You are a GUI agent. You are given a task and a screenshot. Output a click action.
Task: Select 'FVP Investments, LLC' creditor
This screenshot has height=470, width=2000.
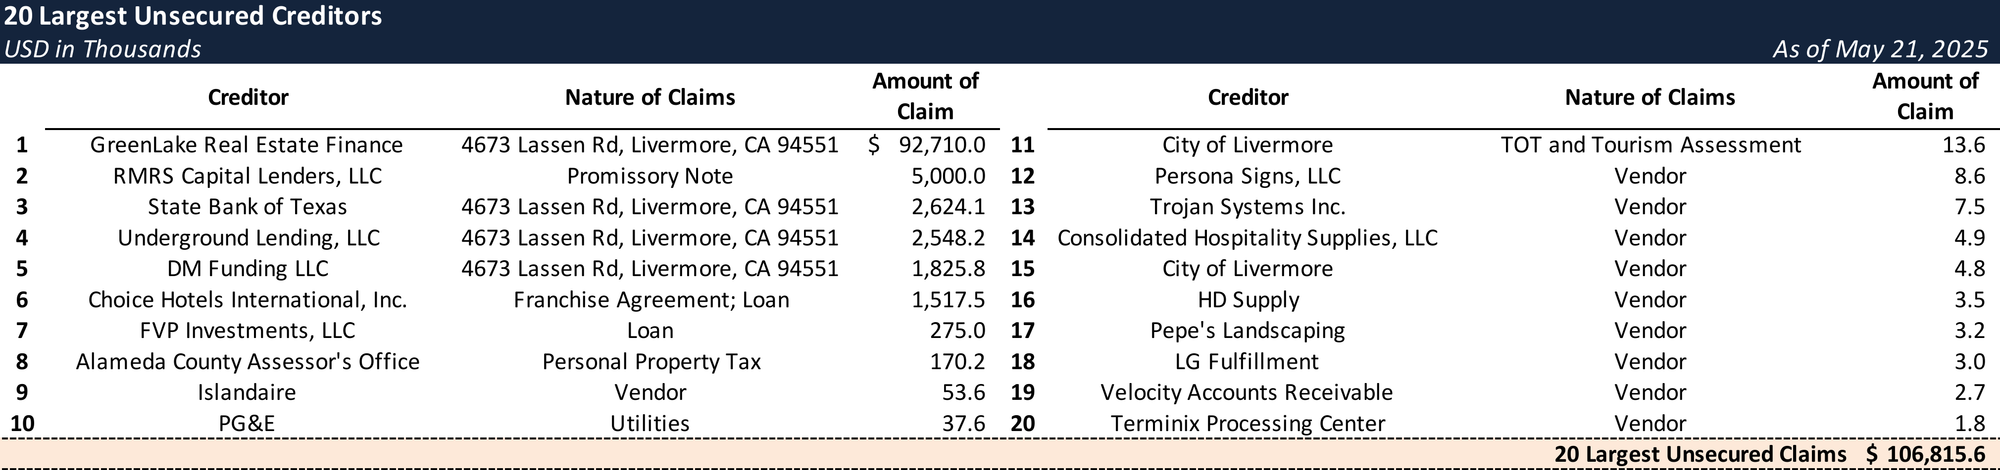point(247,331)
